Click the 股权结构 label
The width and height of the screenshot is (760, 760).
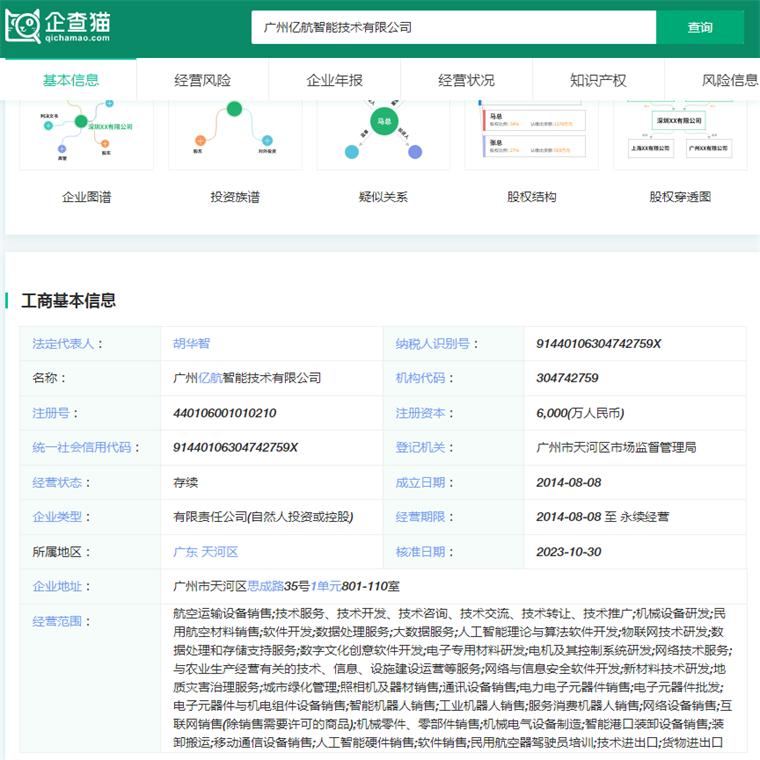[532, 197]
